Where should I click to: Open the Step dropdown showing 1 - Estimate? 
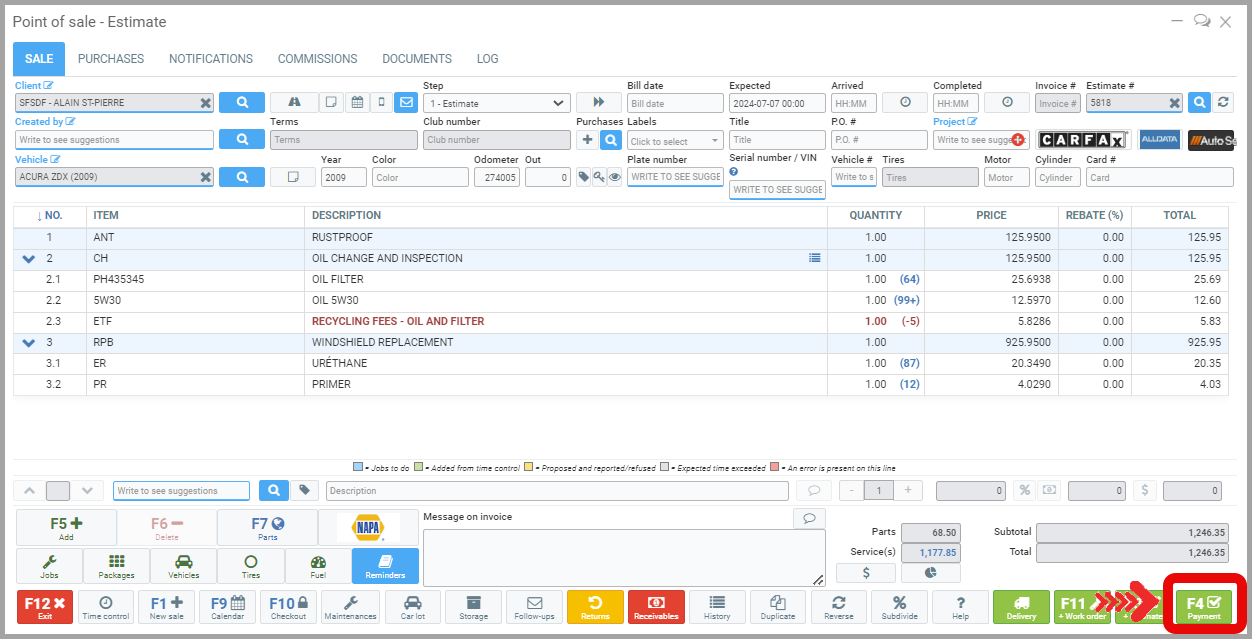pyautogui.click(x=496, y=103)
